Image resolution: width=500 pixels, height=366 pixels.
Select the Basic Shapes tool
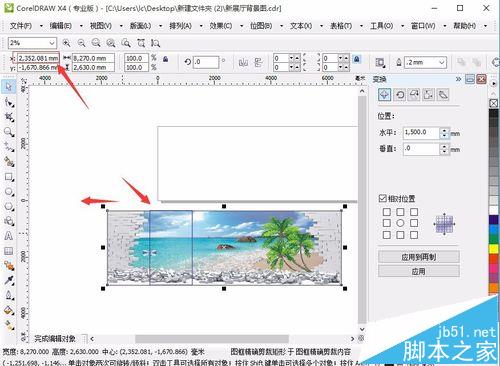[9, 221]
